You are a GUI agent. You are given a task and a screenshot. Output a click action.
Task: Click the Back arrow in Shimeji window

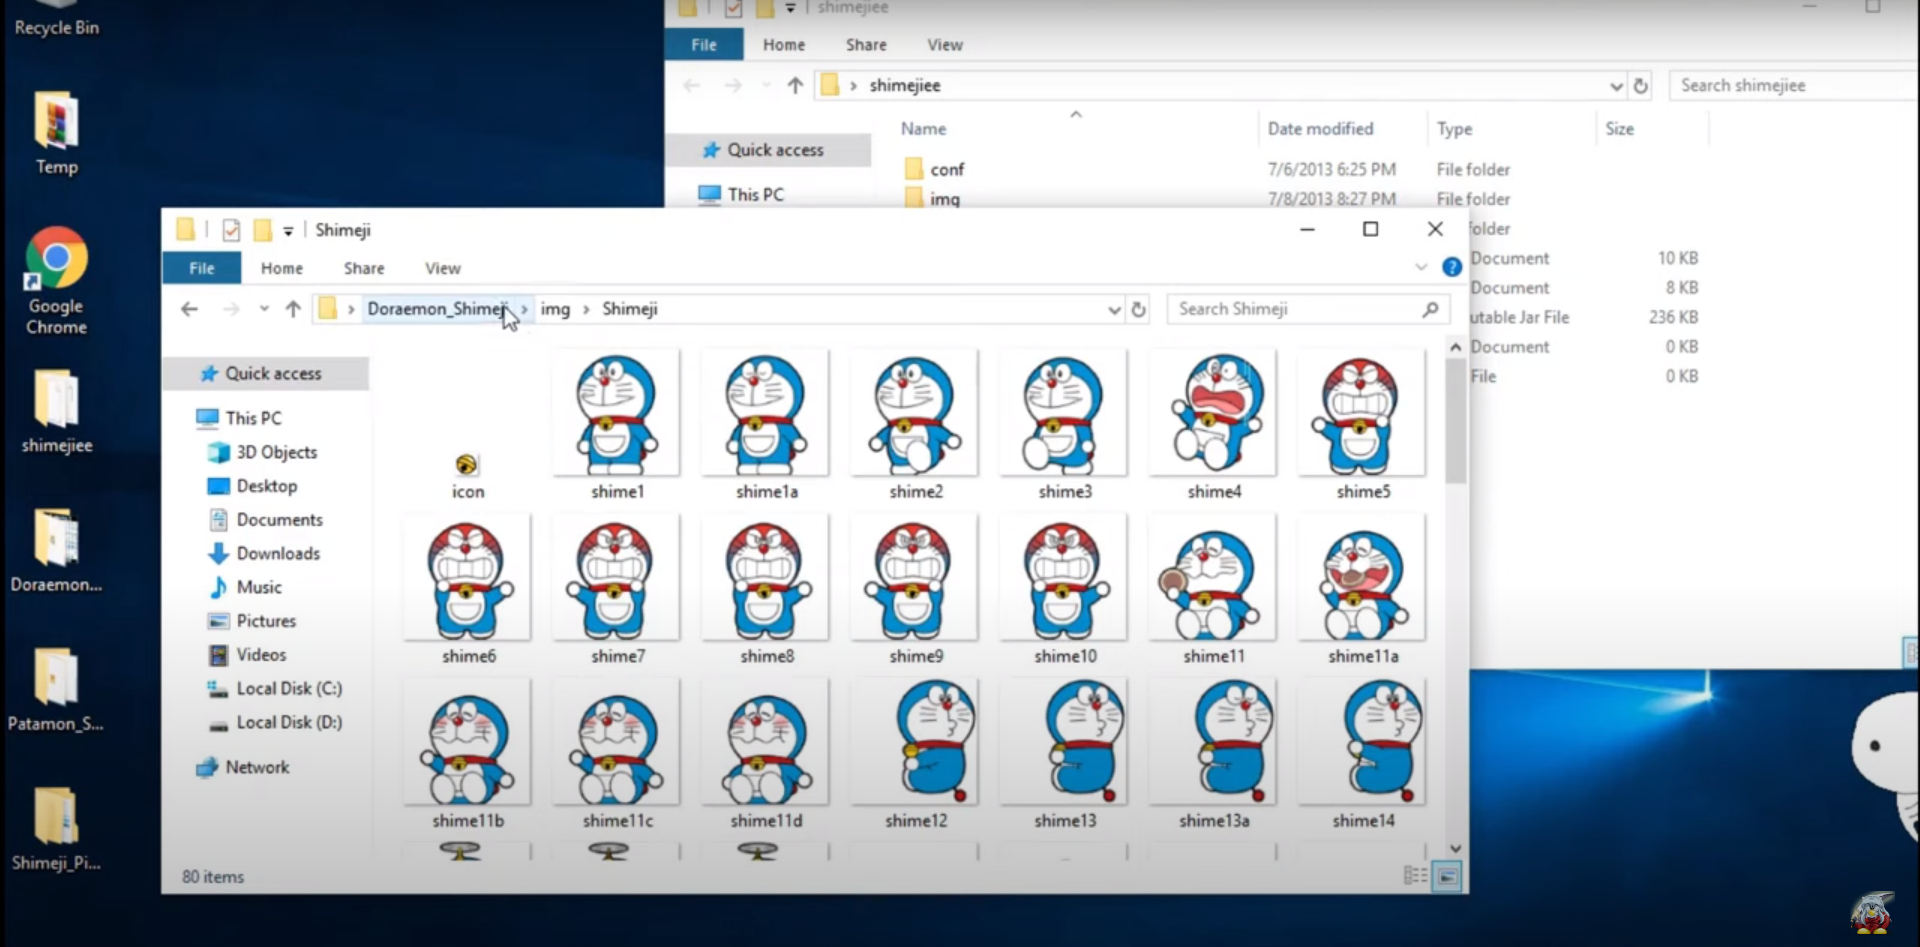189,309
